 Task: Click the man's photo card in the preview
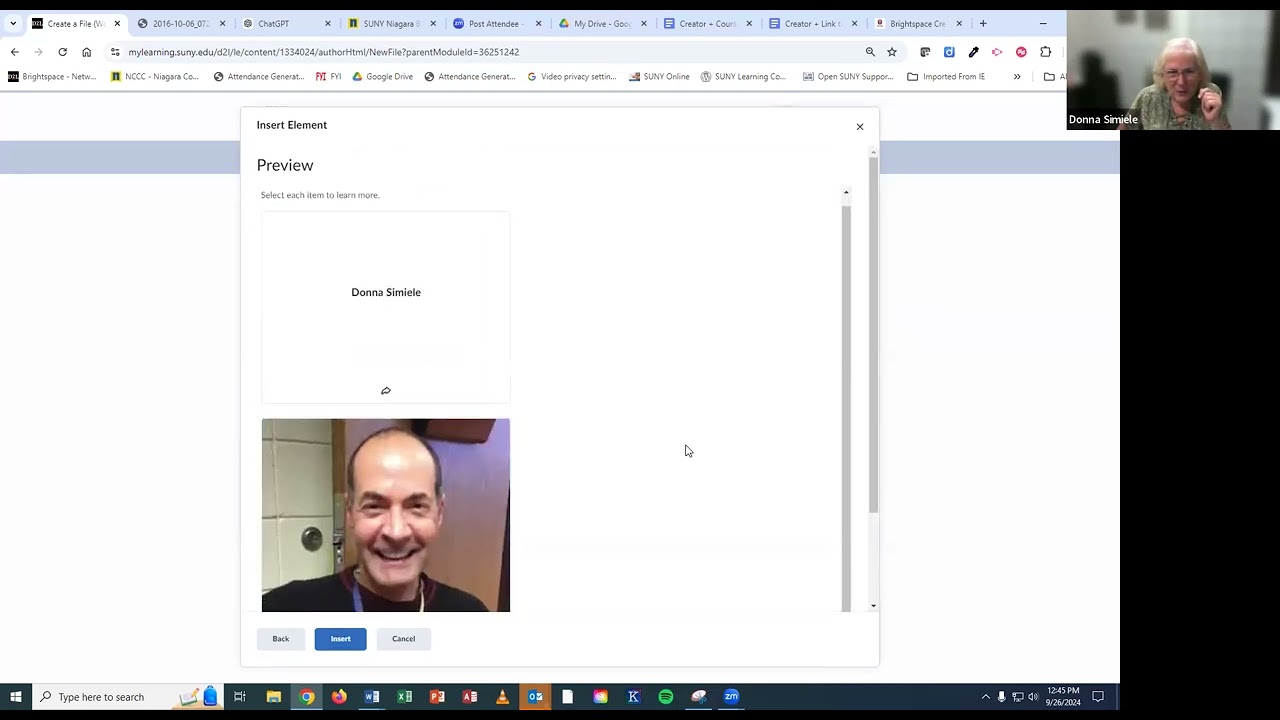point(386,515)
